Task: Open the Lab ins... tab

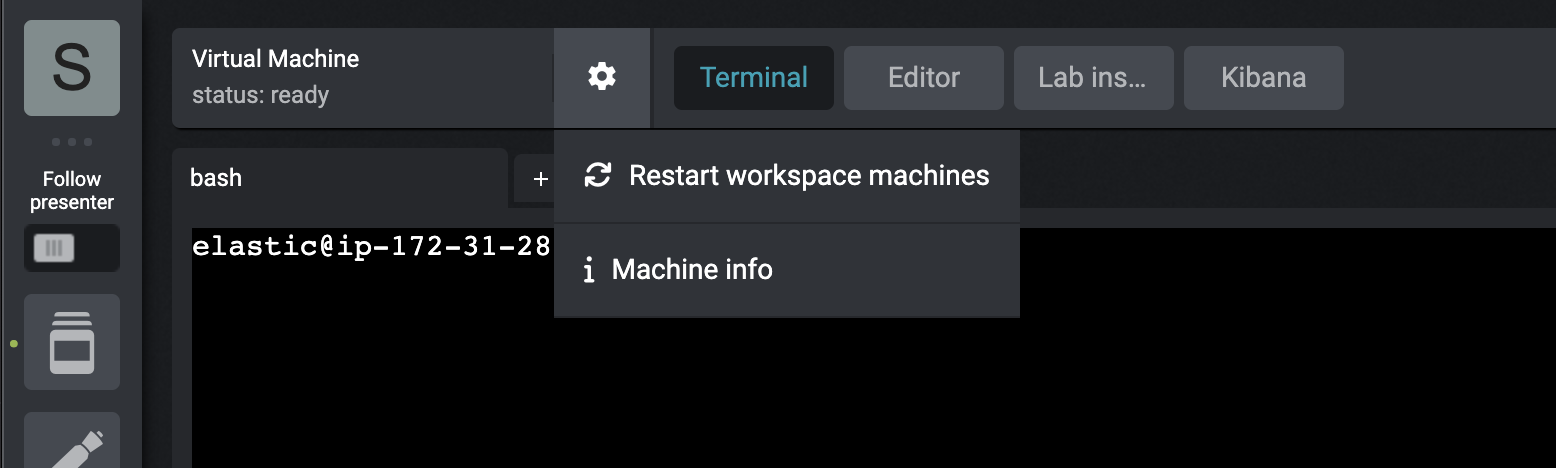Action: coord(1094,78)
